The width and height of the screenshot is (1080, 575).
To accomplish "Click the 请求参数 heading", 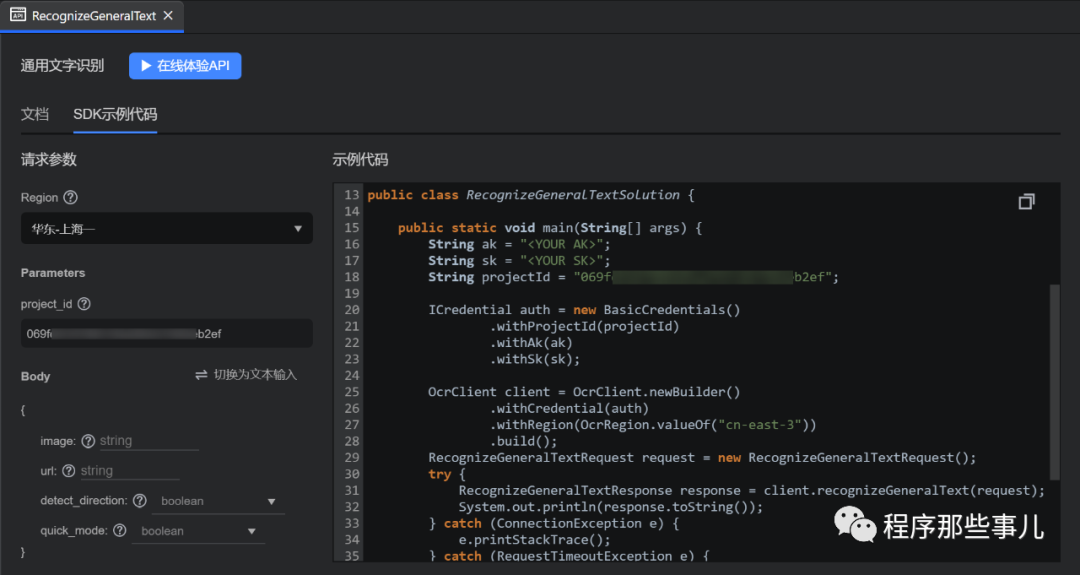I will click(x=48, y=160).
